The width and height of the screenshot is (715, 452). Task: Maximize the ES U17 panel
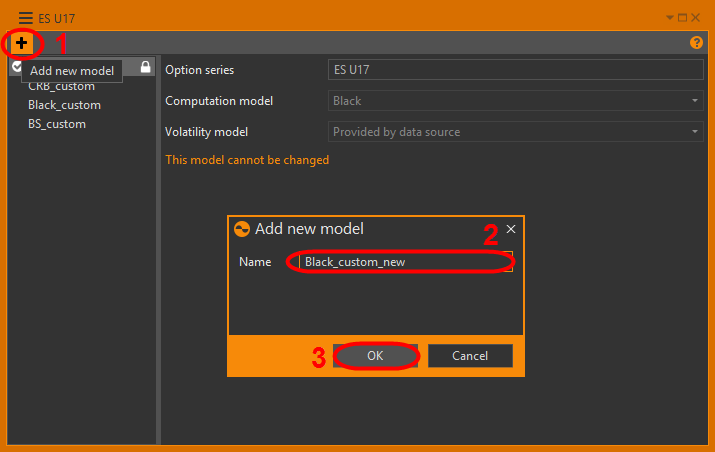[683, 17]
